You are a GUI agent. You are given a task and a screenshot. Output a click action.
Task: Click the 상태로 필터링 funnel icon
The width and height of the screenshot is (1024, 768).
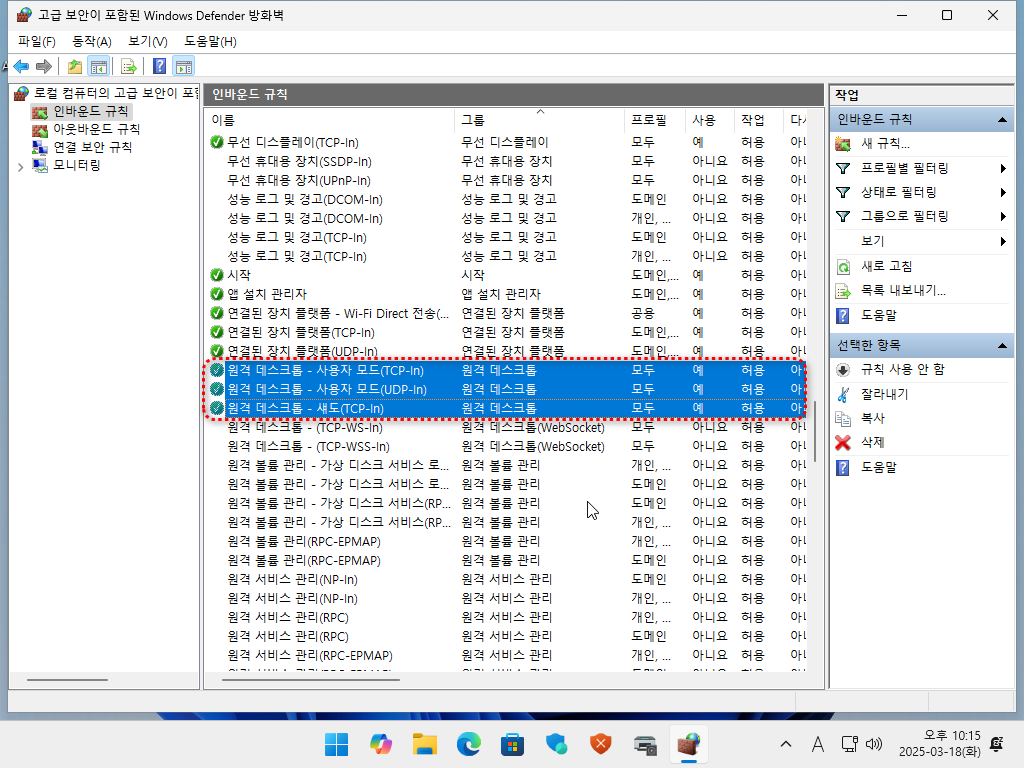point(843,193)
